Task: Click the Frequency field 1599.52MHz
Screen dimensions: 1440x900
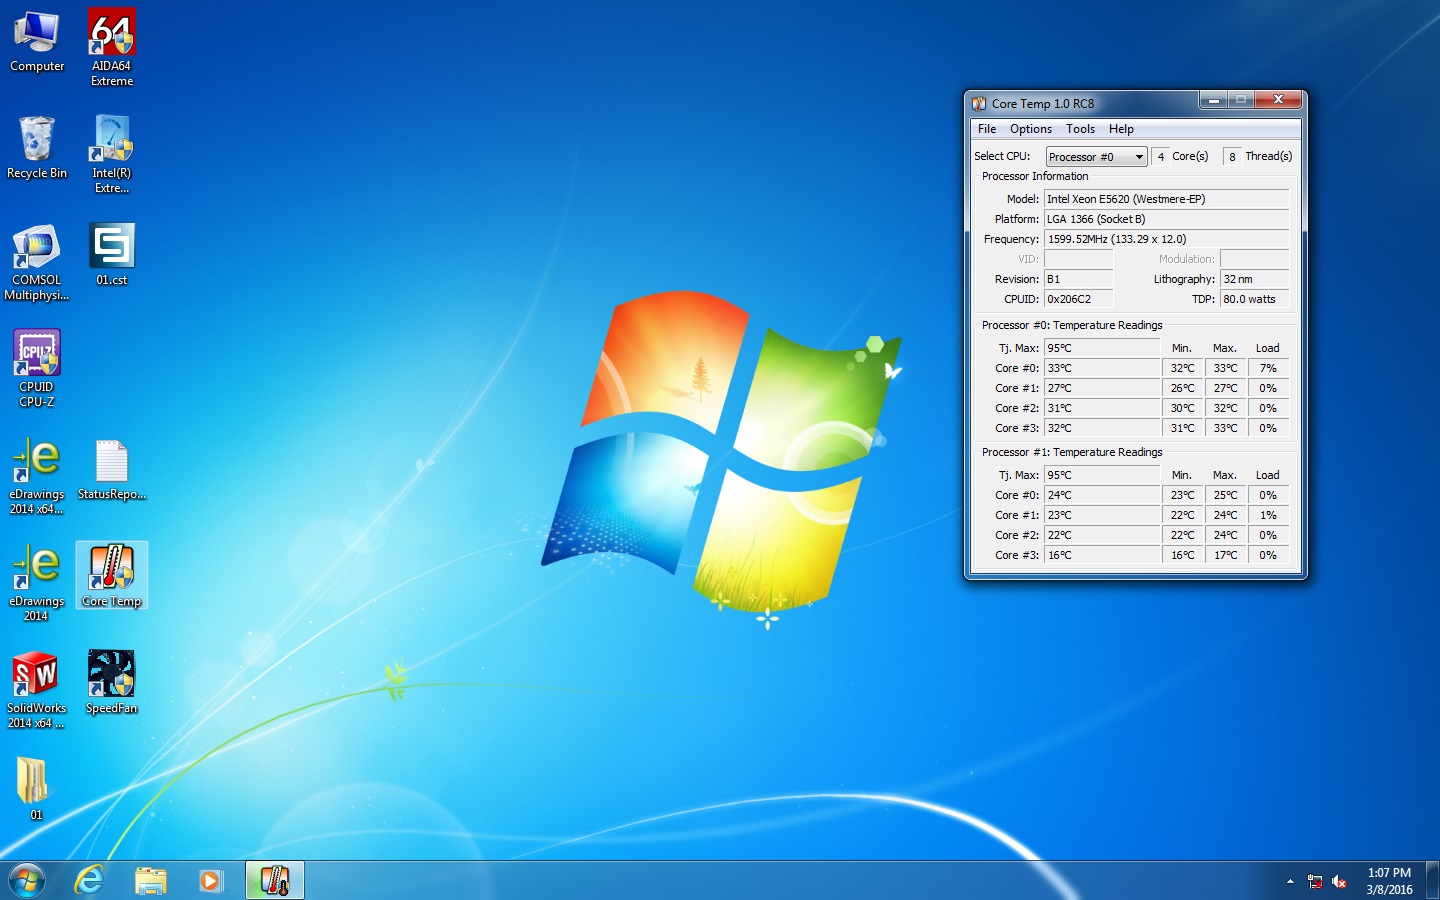Action: 1167,239
